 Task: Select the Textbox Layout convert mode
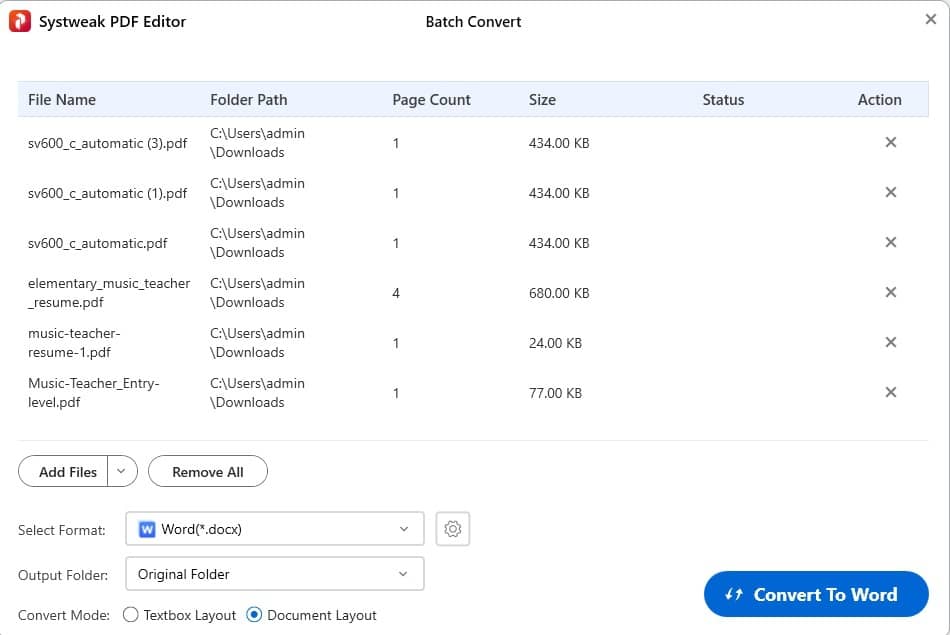(x=129, y=615)
